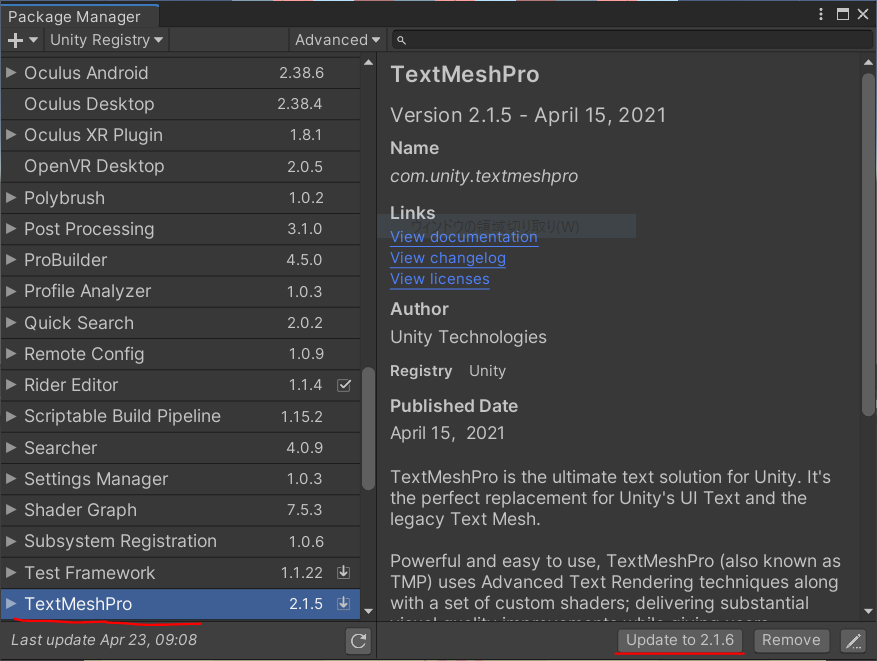Click the com.unity.textmeshpro package name text
877x661 pixels.
[x=484, y=176]
